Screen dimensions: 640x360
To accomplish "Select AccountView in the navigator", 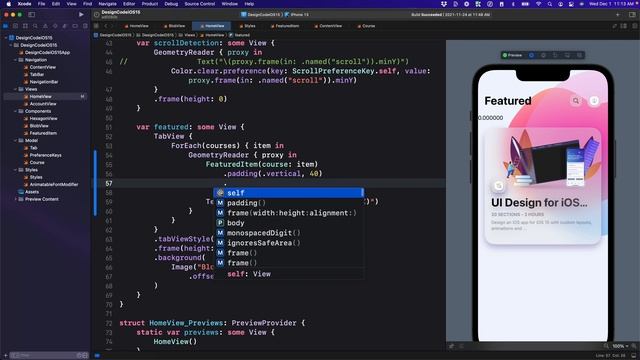I will click(x=43, y=104).
